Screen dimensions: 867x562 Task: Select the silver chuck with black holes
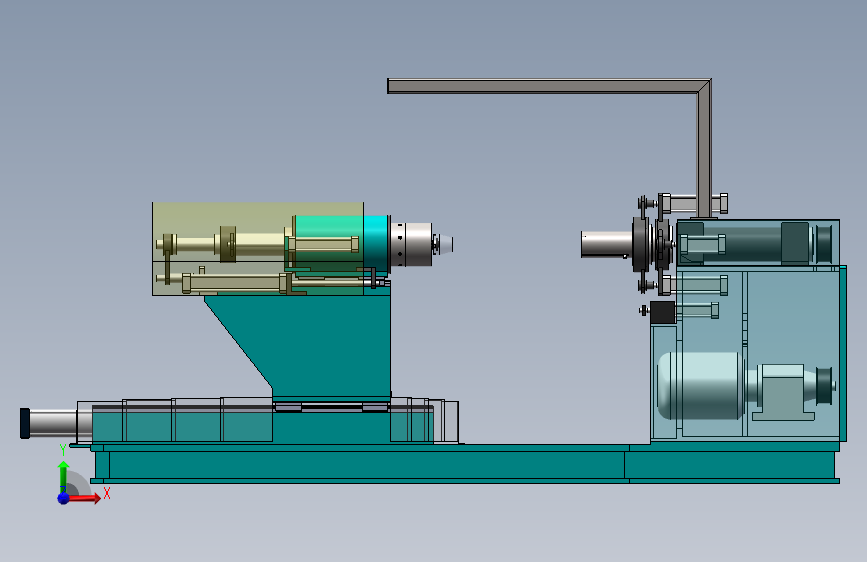tap(411, 244)
